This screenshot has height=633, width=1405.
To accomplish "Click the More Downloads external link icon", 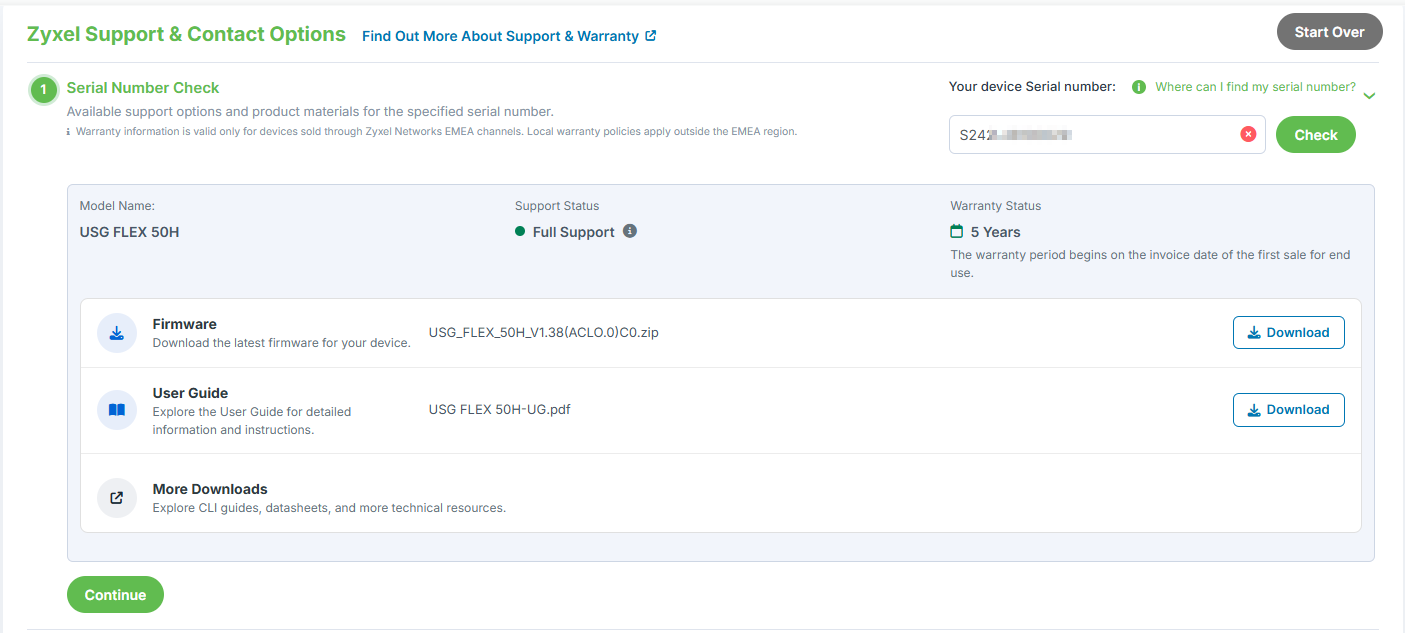I will tap(117, 497).
